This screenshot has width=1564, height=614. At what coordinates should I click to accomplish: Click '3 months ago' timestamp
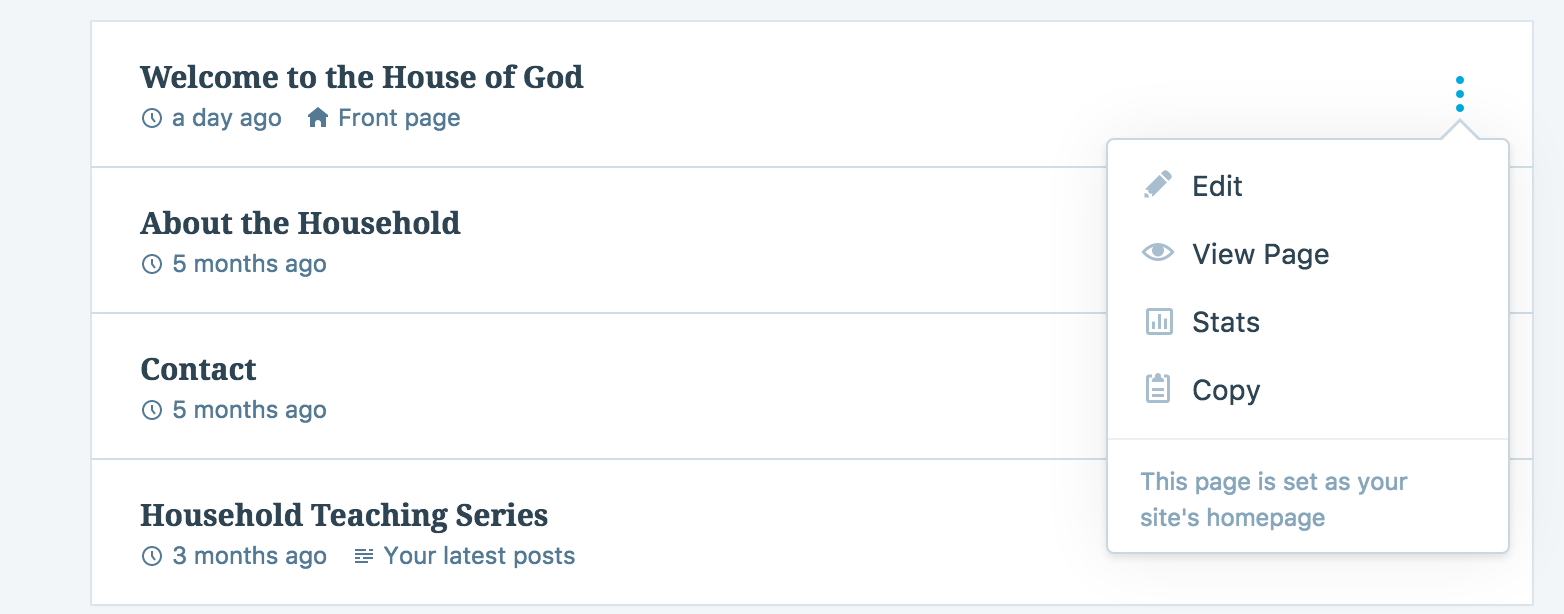click(249, 556)
